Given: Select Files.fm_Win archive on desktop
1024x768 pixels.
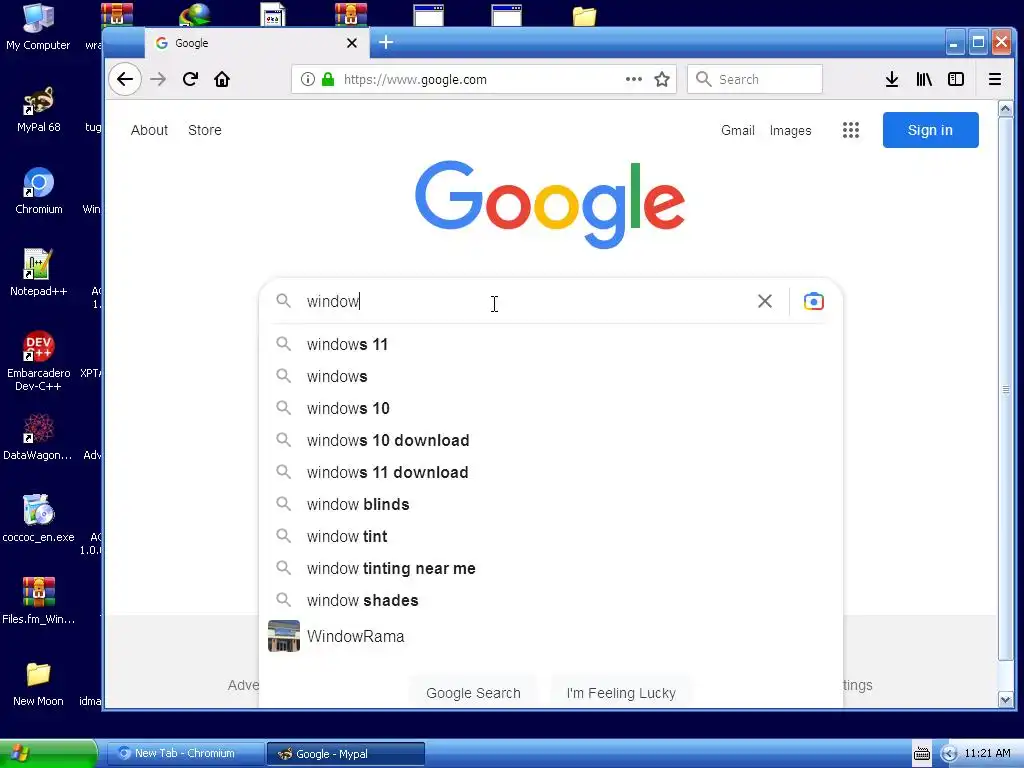Looking at the screenshot, I should click(x=38, y=601).
